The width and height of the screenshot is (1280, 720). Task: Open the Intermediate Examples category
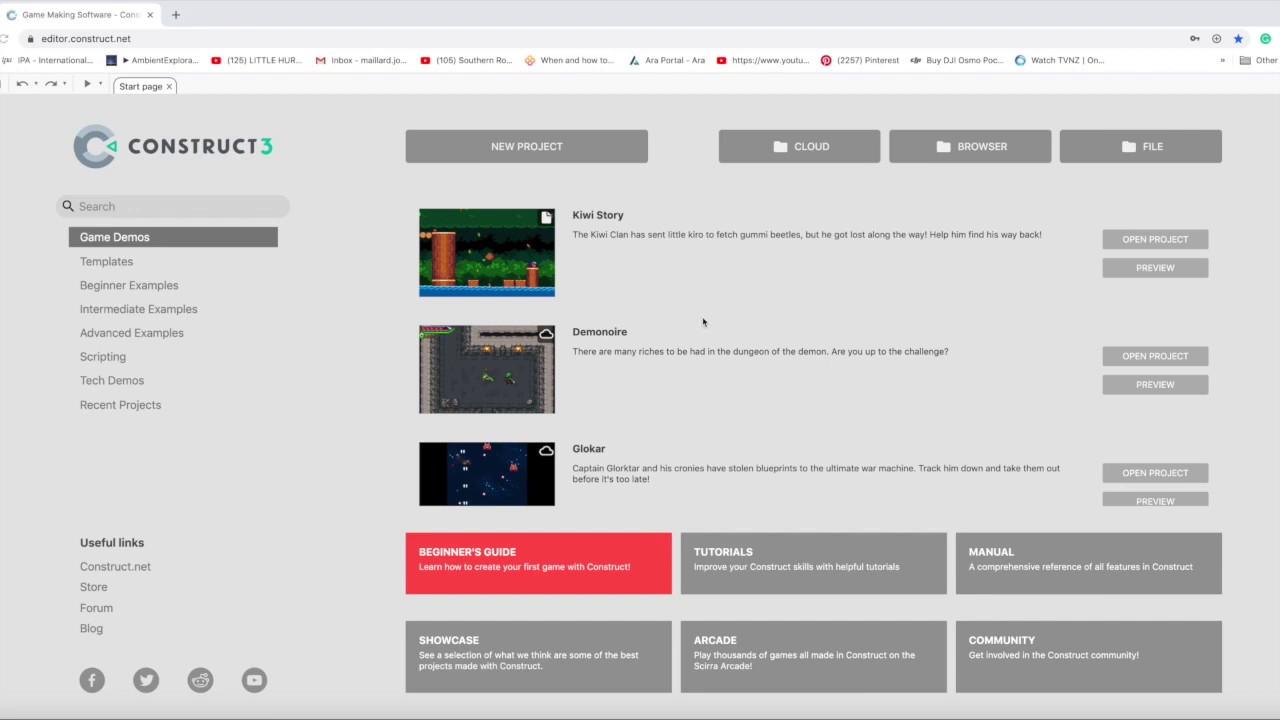[139, 309]
